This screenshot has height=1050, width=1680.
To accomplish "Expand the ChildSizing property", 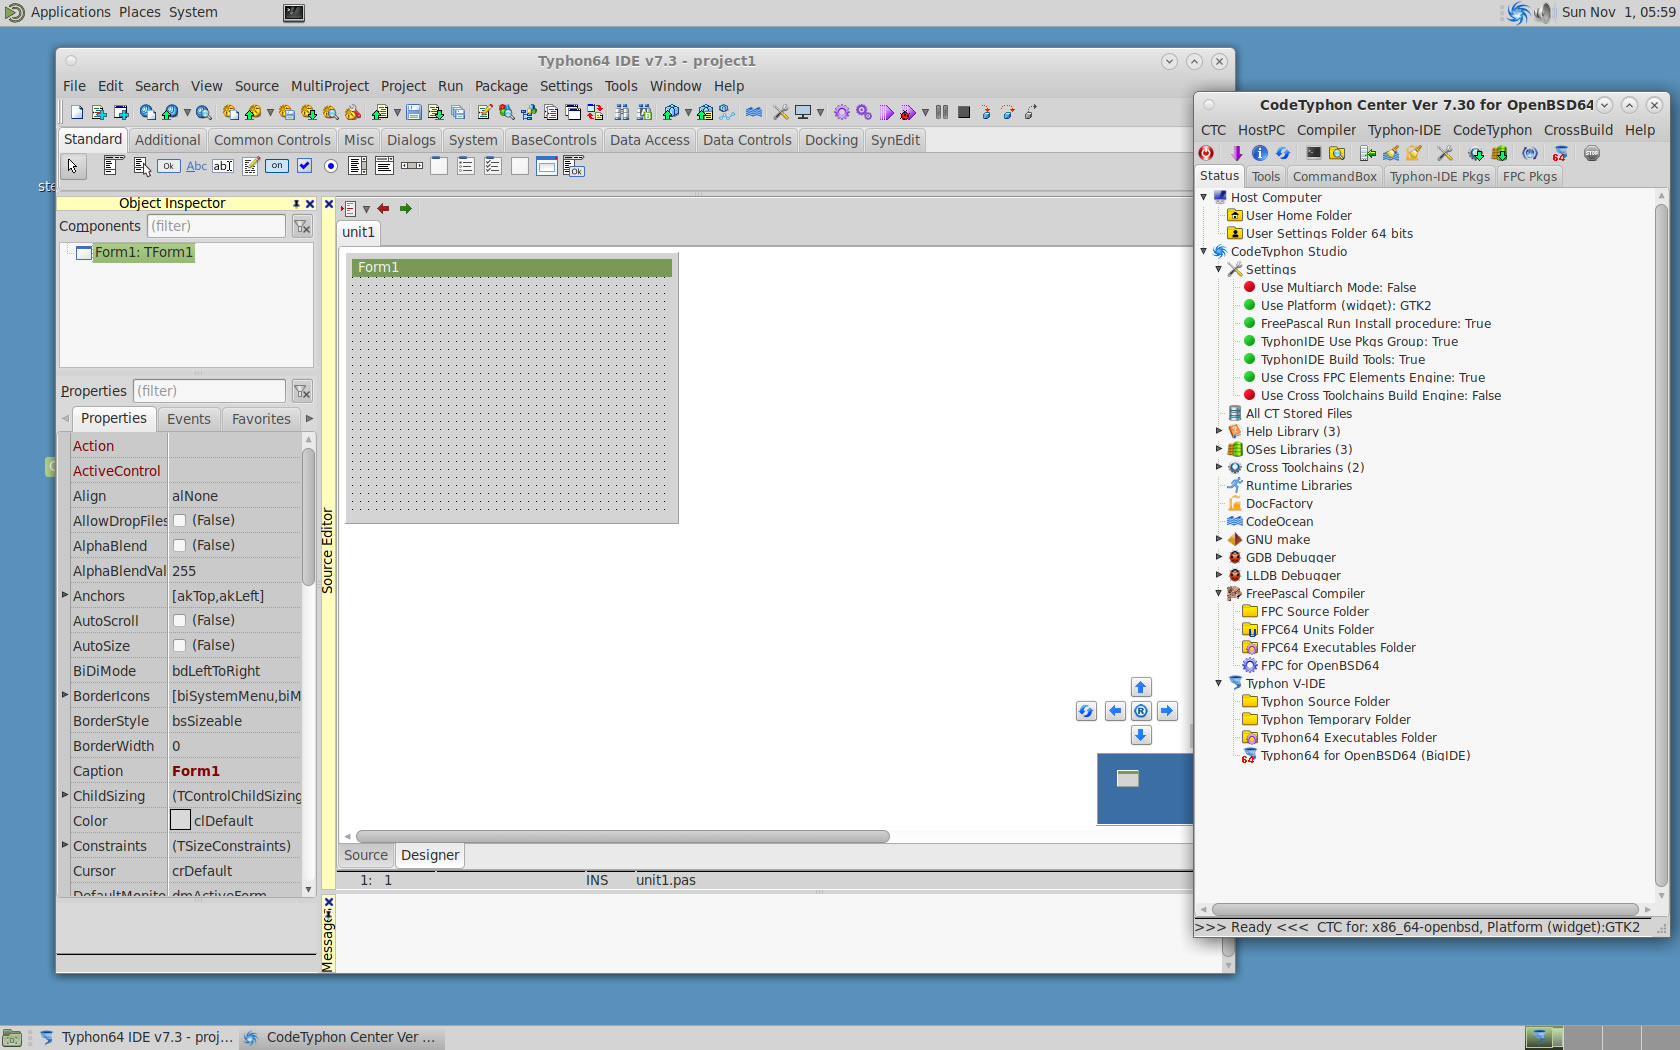I will (65, 795).
